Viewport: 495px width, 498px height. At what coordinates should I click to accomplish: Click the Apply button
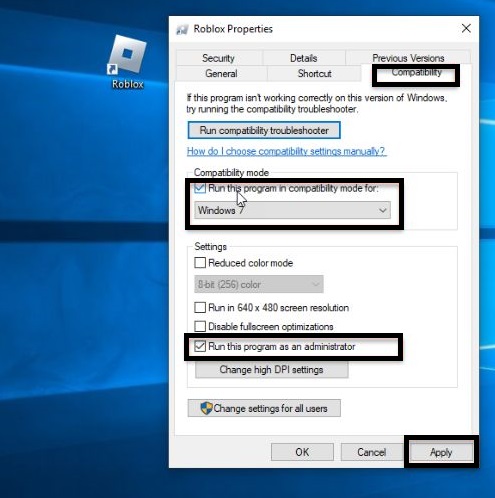[x=441, y=452]
